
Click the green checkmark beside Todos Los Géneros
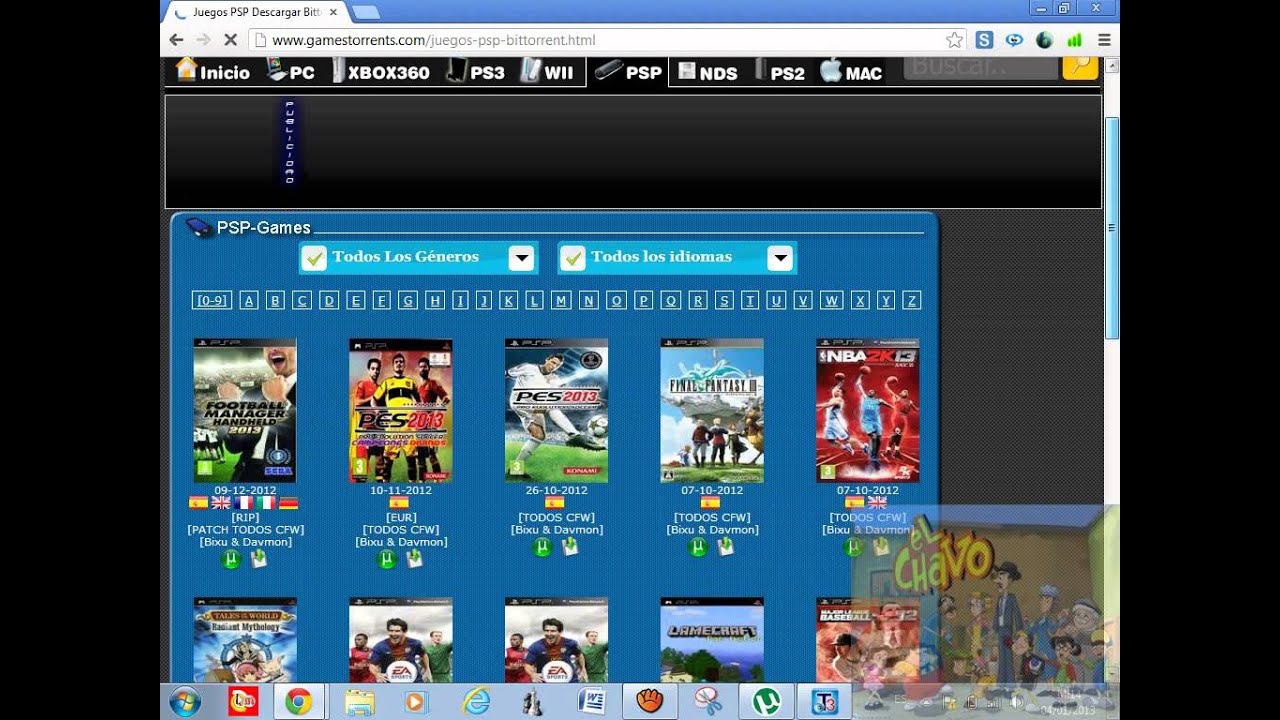click(x=314, y=258)
